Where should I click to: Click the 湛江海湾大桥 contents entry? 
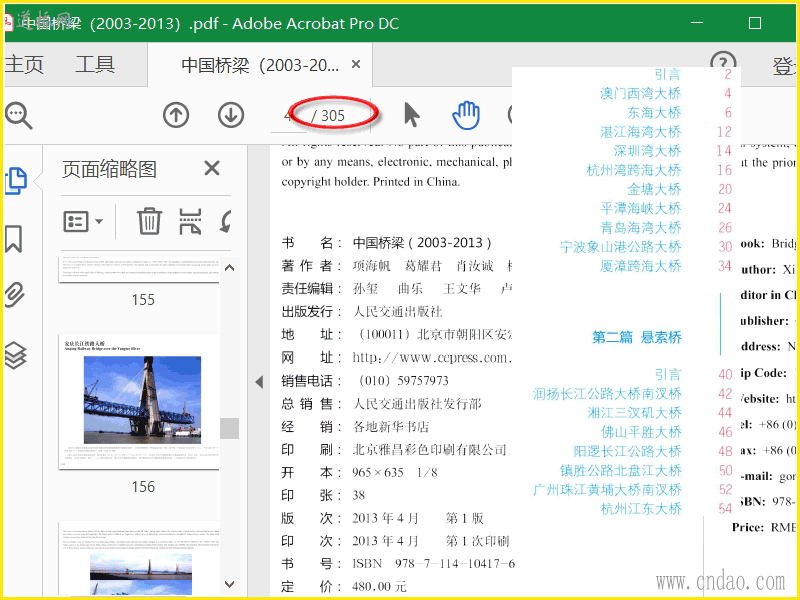(640, 132)
